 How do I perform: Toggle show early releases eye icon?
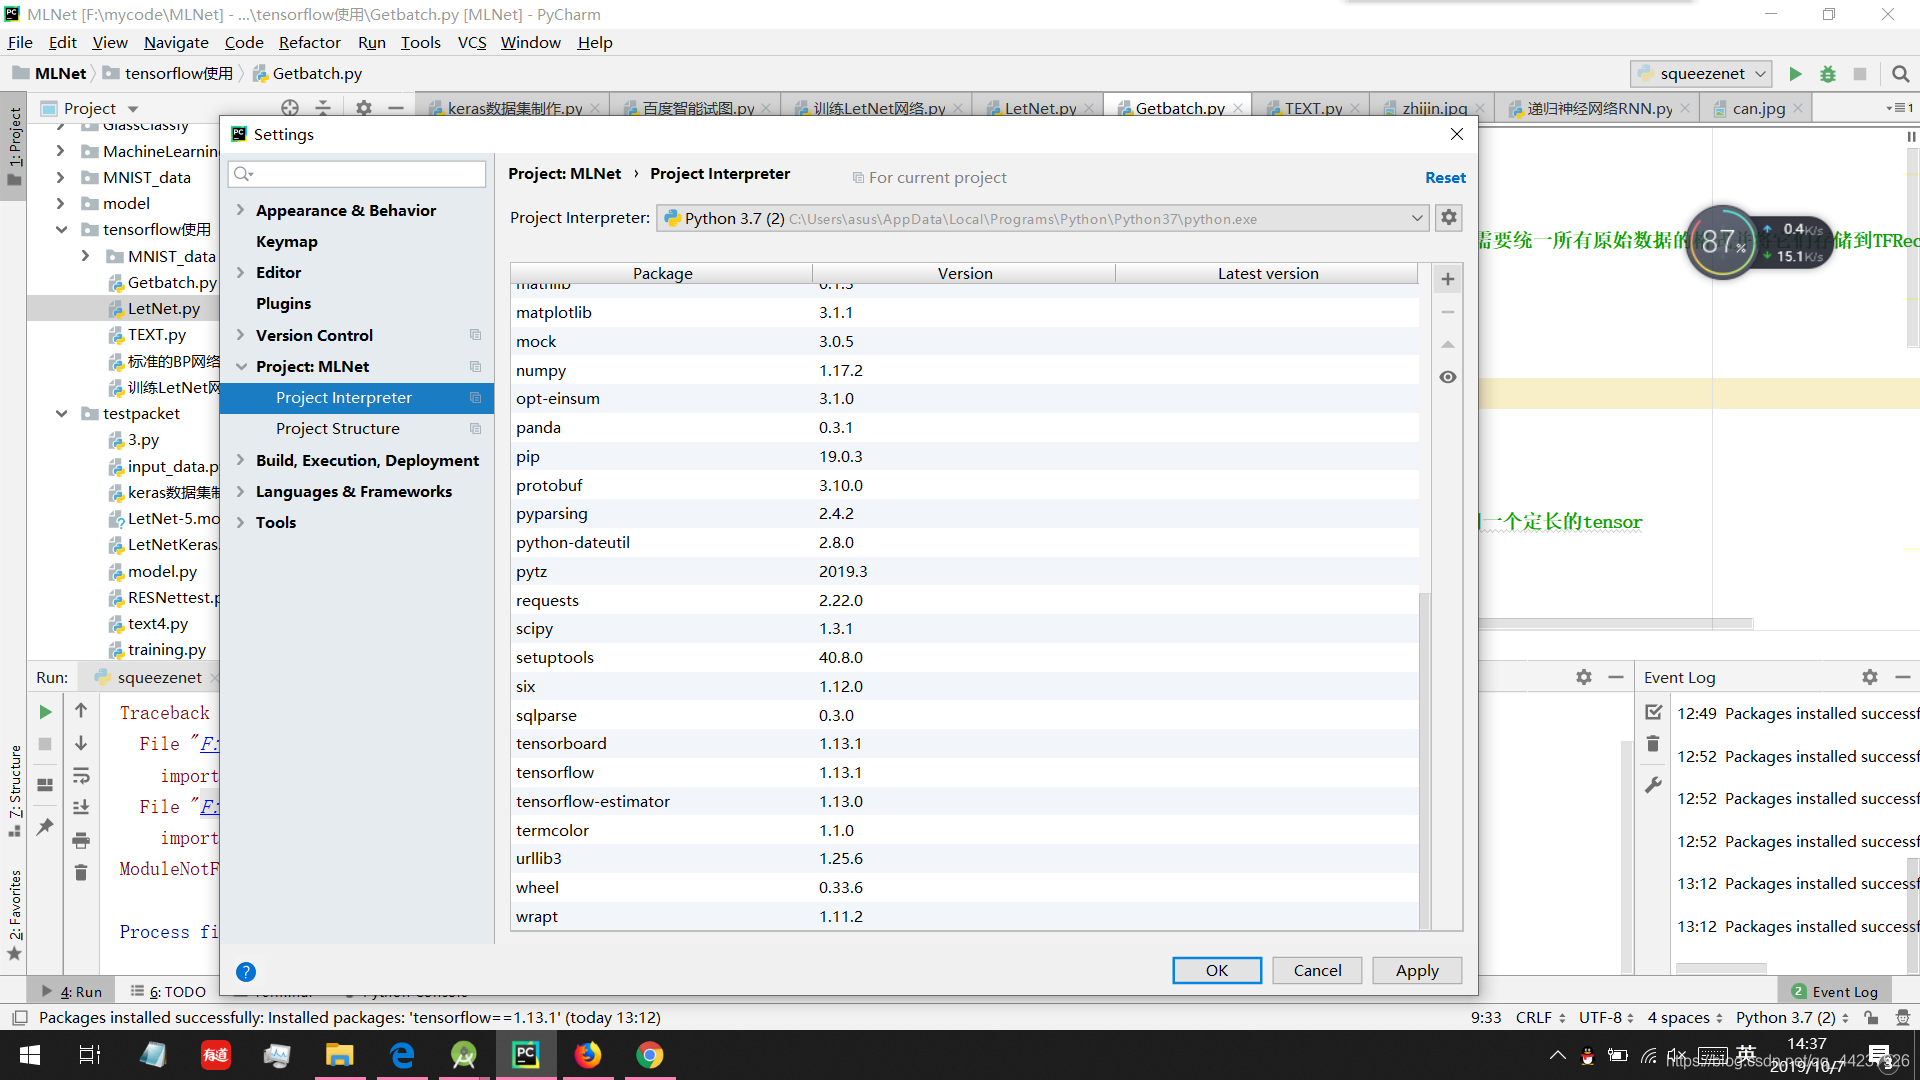[1447, 377]
